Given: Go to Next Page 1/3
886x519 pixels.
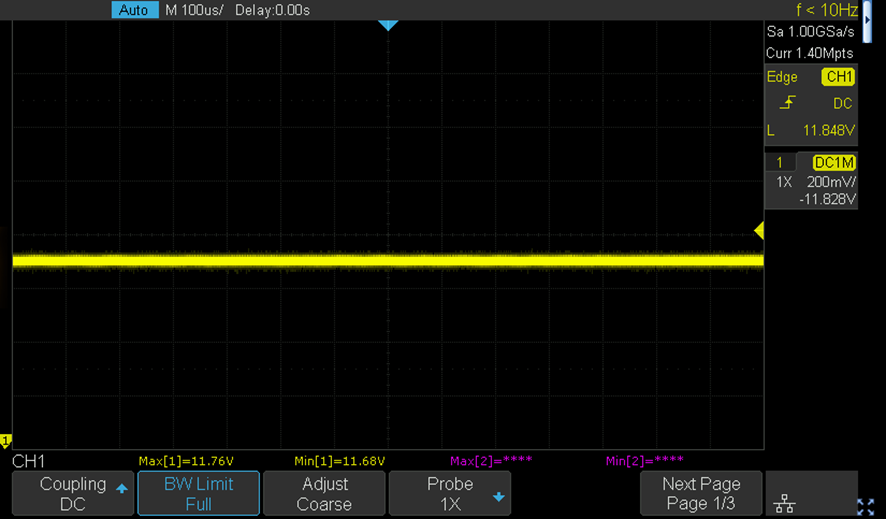Looking at the screenshot, I should pos(701,494).
